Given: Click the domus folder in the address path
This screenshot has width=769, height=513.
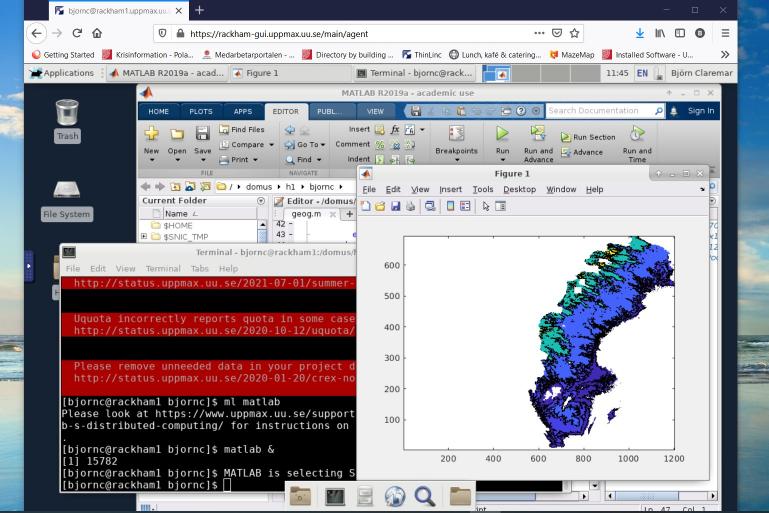Looking at the screenshot, I should (259, 187).
